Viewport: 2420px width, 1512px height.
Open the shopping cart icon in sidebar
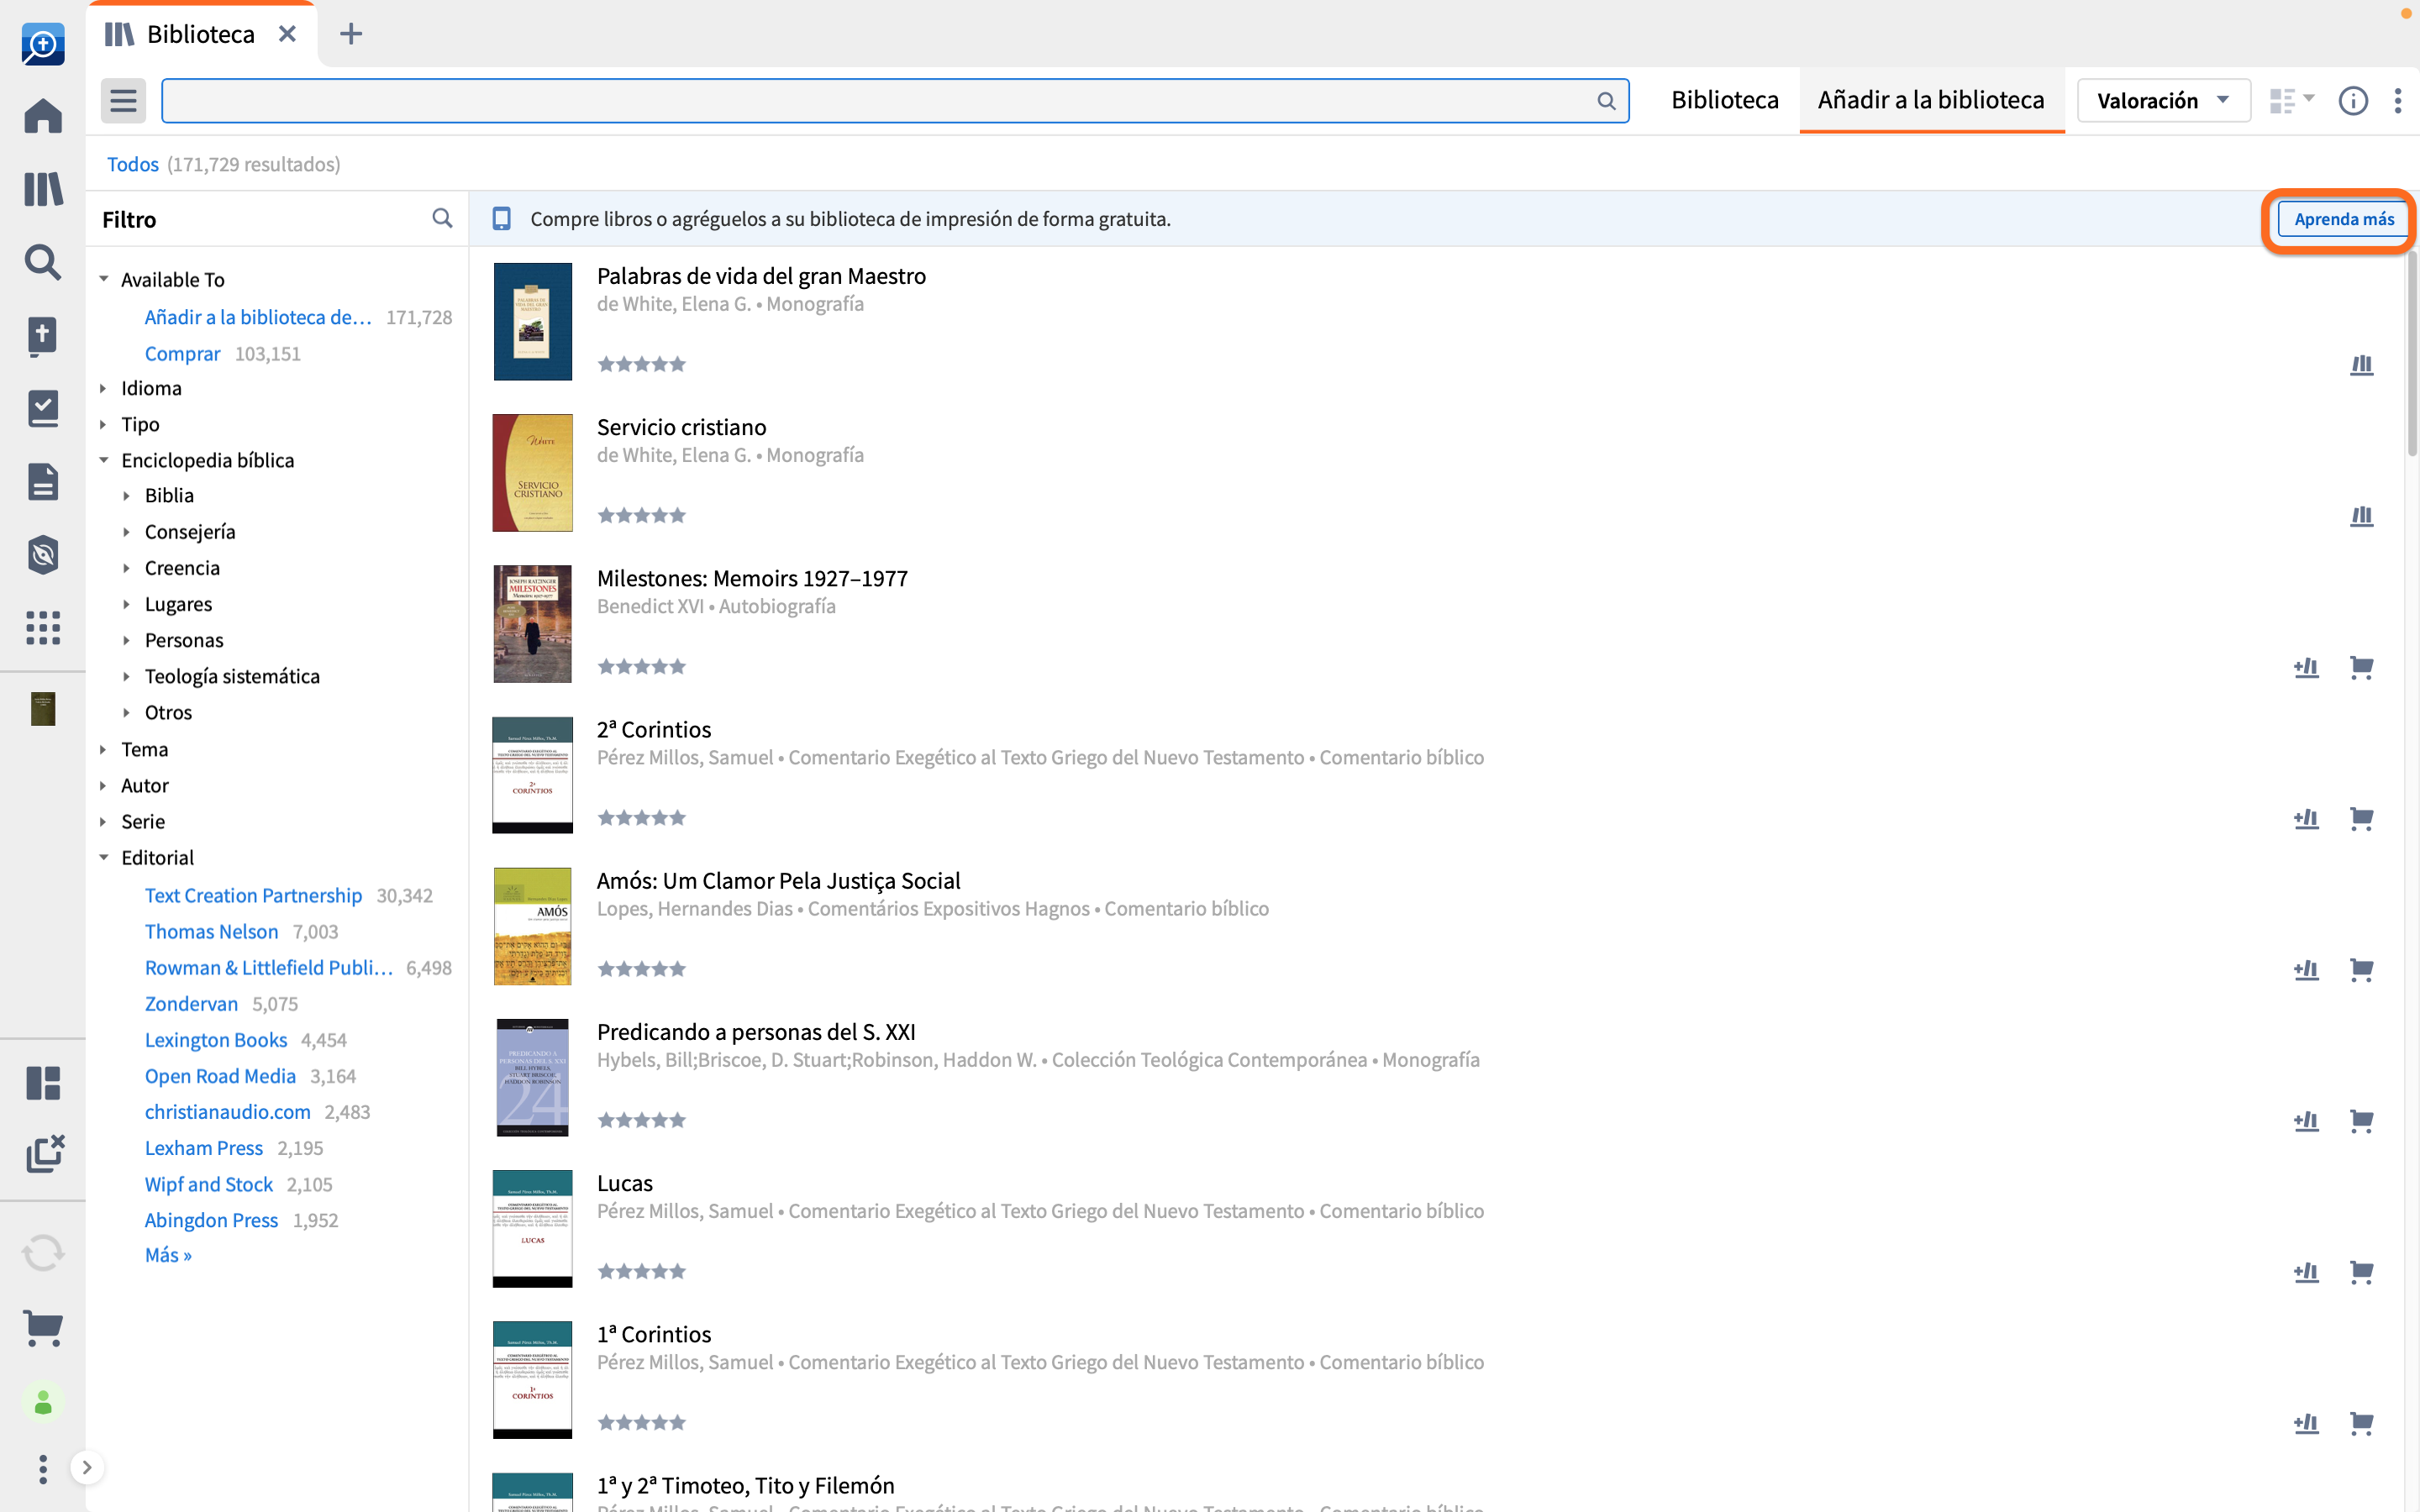click(43, 1328)
